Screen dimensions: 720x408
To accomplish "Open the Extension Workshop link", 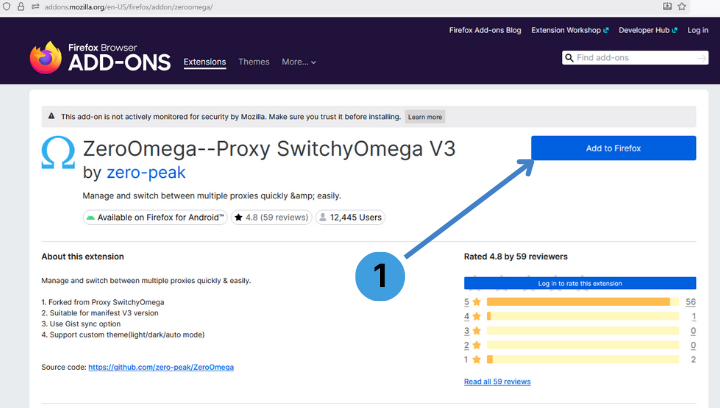I will 570,30.
